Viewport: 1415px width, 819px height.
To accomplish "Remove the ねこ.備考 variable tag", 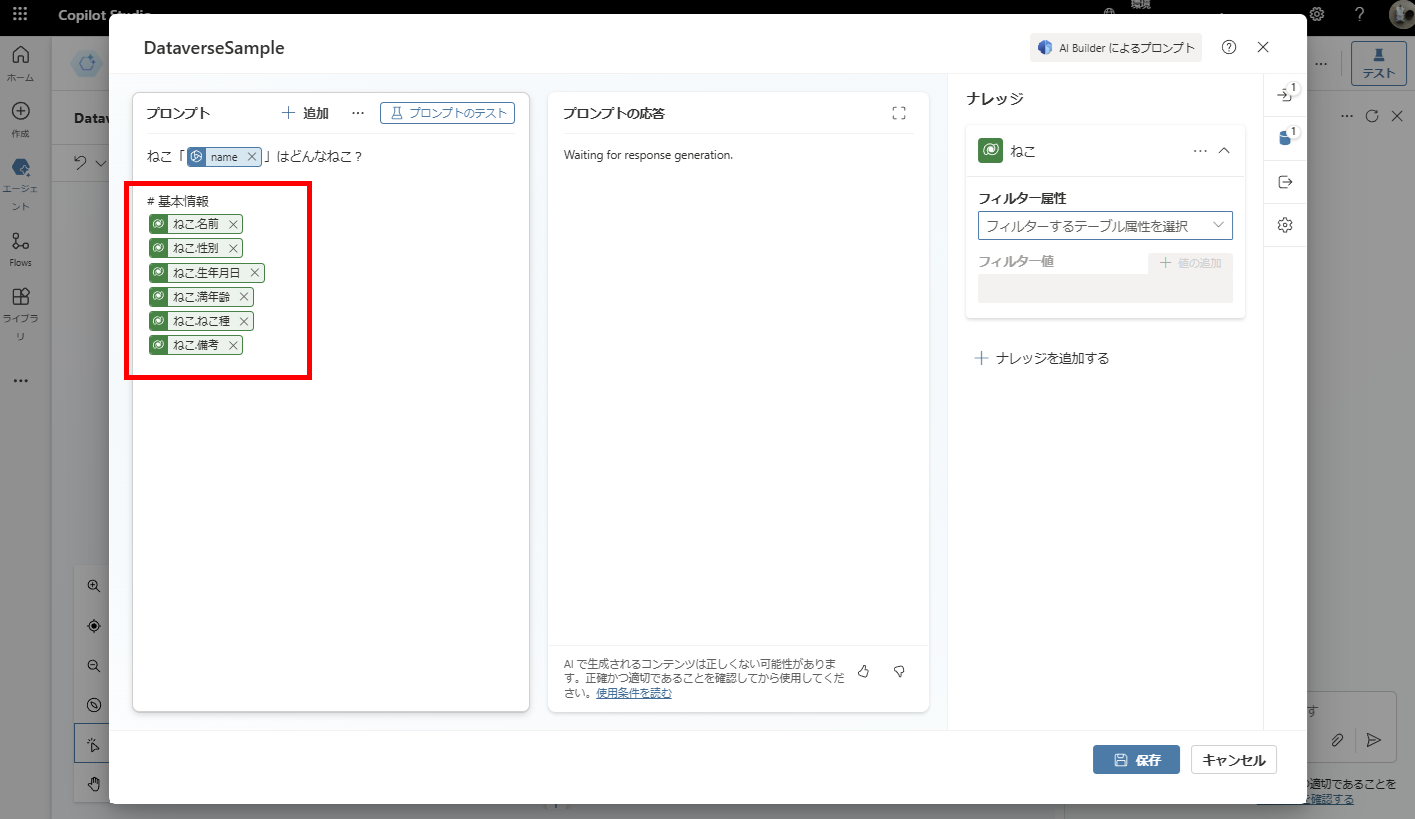I will click(231, 345).
